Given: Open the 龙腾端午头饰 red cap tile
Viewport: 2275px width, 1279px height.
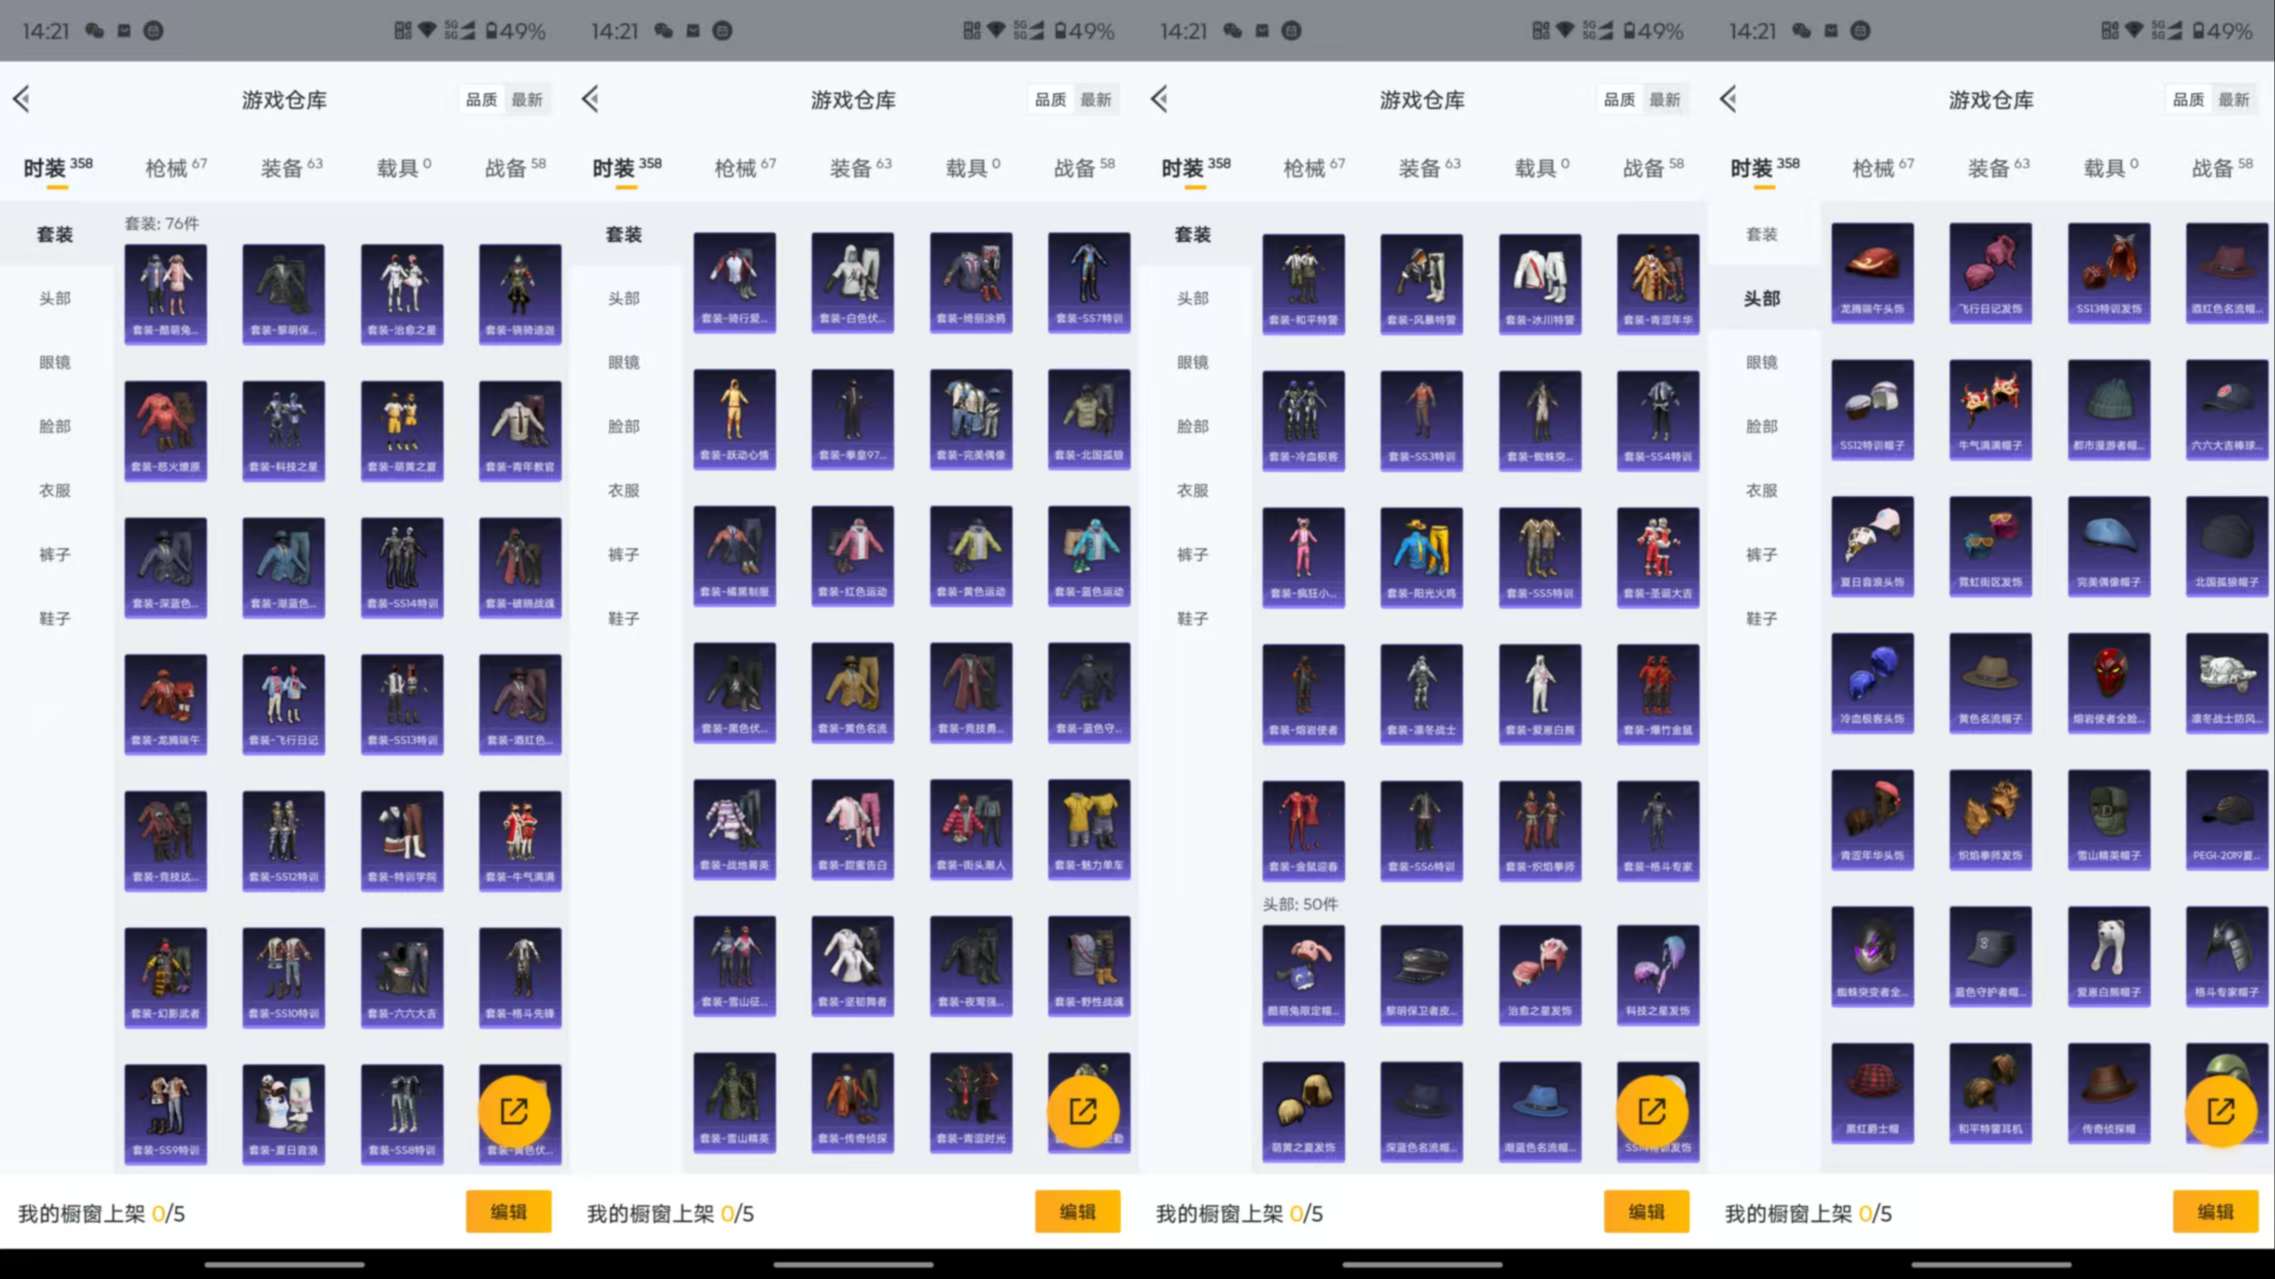Looking at the screenshot, I should [1872, 272].
